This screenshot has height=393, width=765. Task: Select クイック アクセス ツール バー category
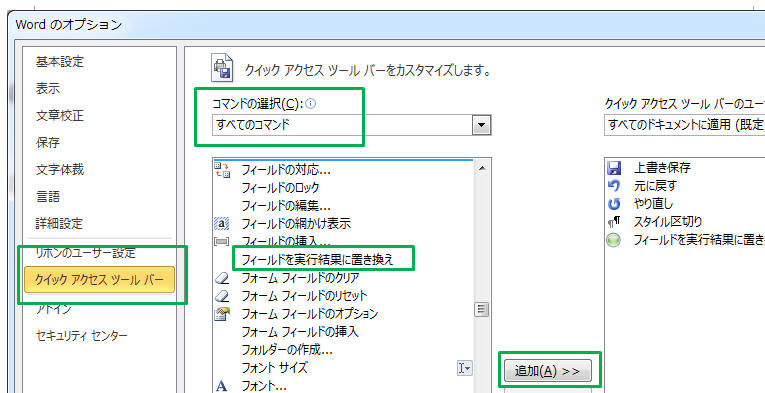coord(100,279)
